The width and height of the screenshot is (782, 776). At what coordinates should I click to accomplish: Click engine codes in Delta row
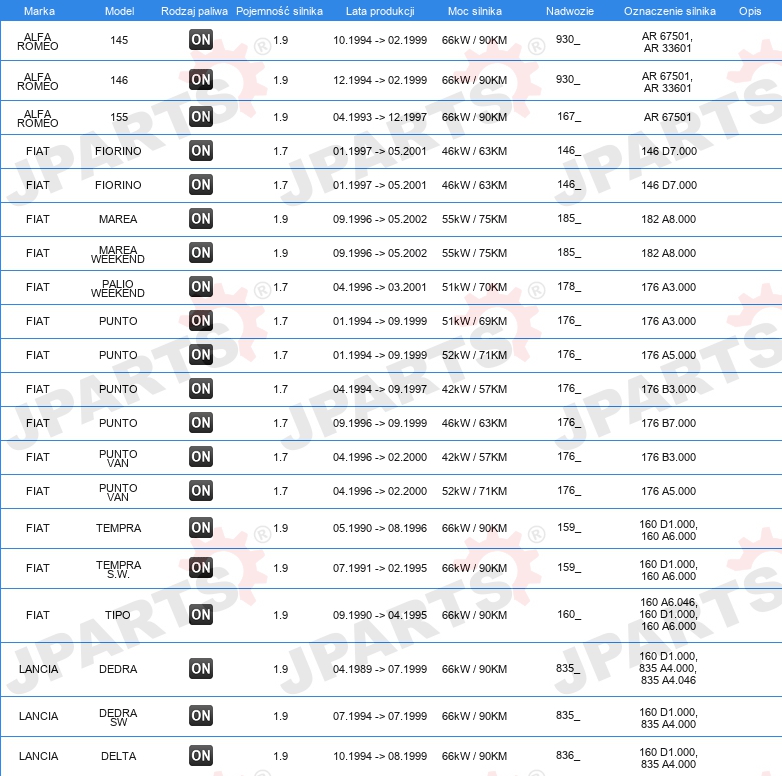pyautogui.click(x=668, y=758)
